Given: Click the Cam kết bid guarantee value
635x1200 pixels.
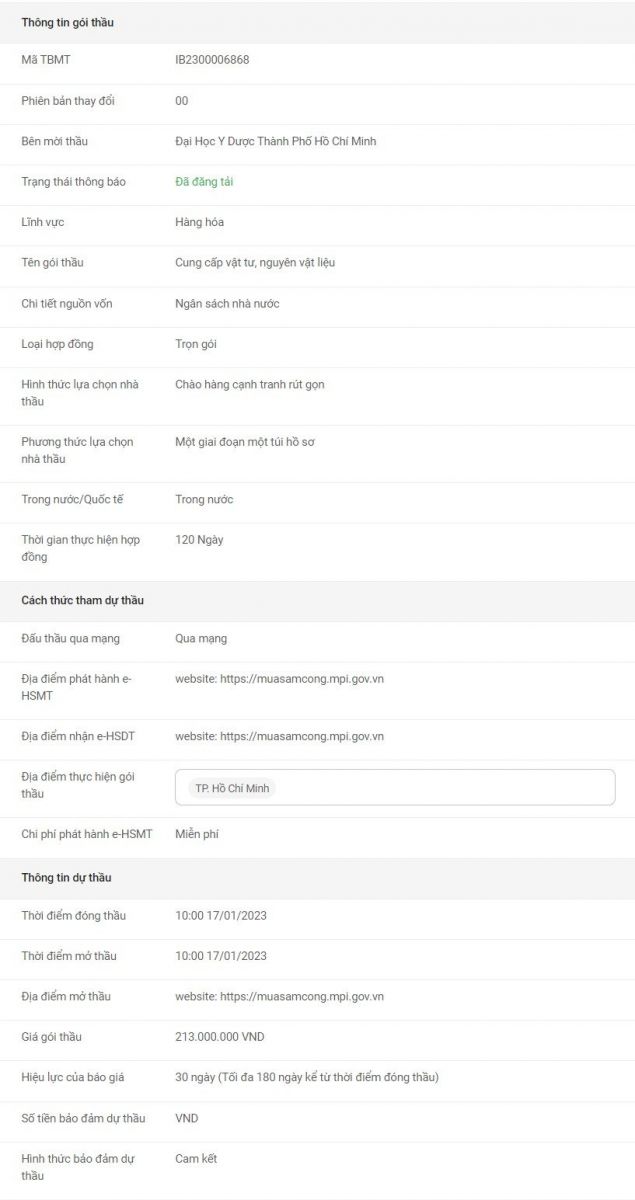Looking at the screenshot, I should (196, 1159).
